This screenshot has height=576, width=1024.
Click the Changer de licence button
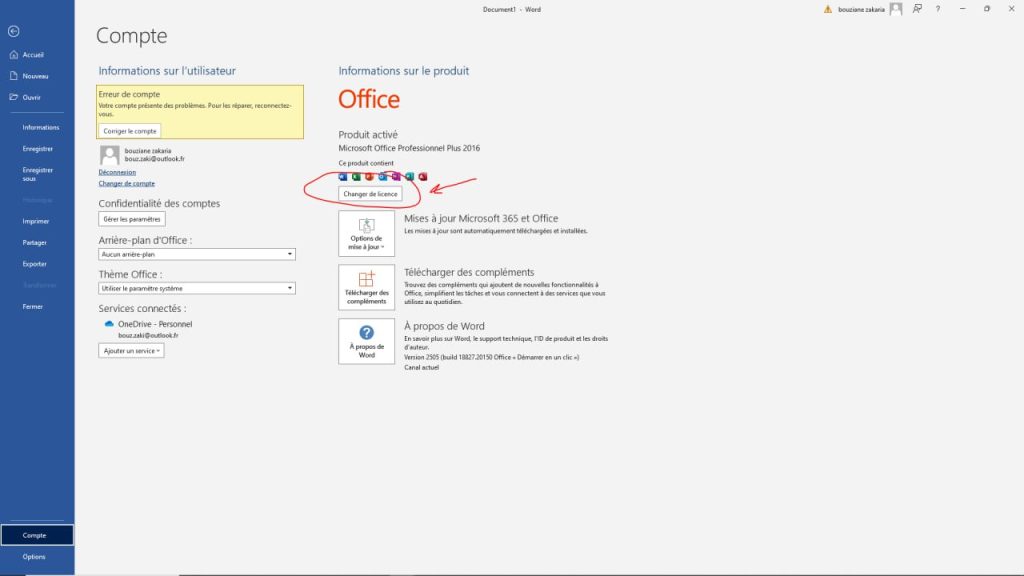click(x=370, y=194)
